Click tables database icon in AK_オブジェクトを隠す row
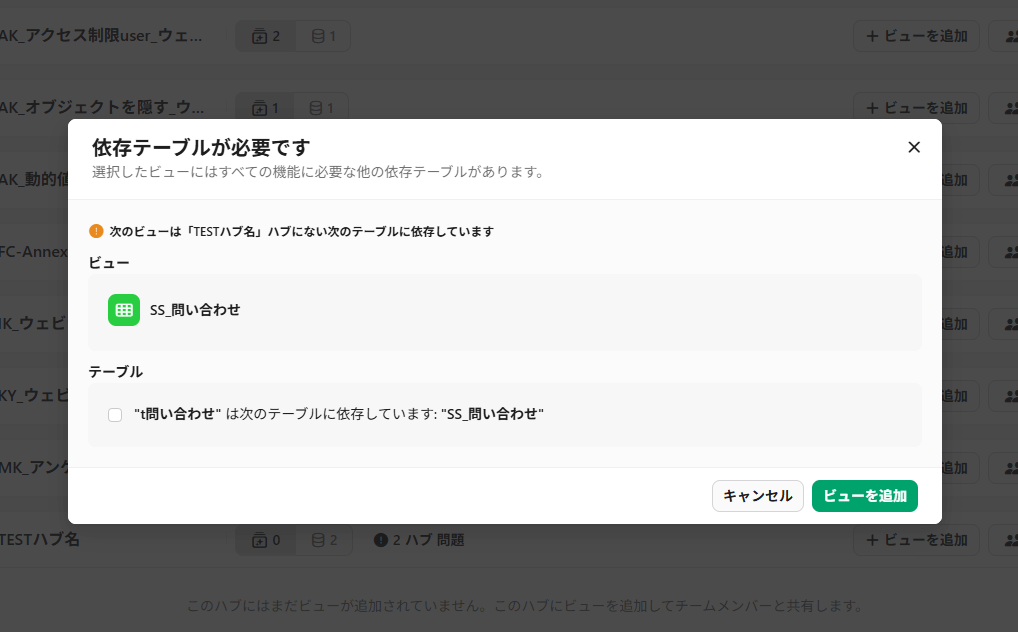Screen dimensions: 1018x632 point(317,108)
